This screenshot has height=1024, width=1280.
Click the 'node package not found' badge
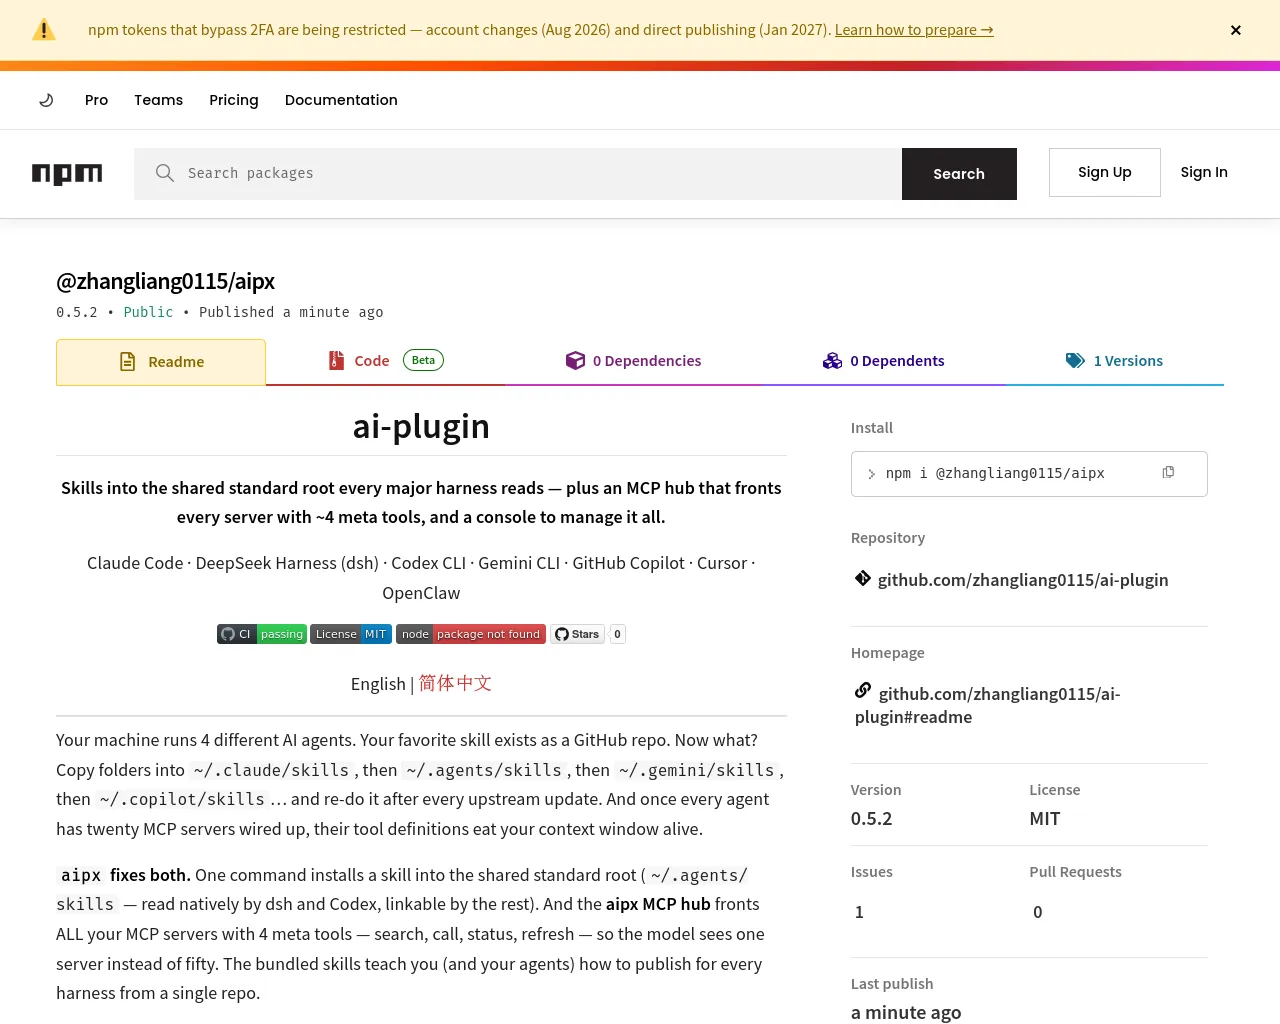tap(471, 634)
